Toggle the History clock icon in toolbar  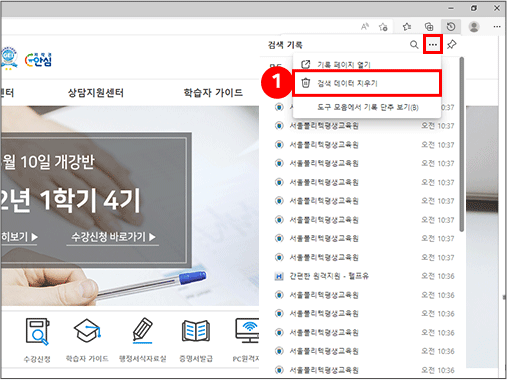pyautogui.click(x=451, y=27)
